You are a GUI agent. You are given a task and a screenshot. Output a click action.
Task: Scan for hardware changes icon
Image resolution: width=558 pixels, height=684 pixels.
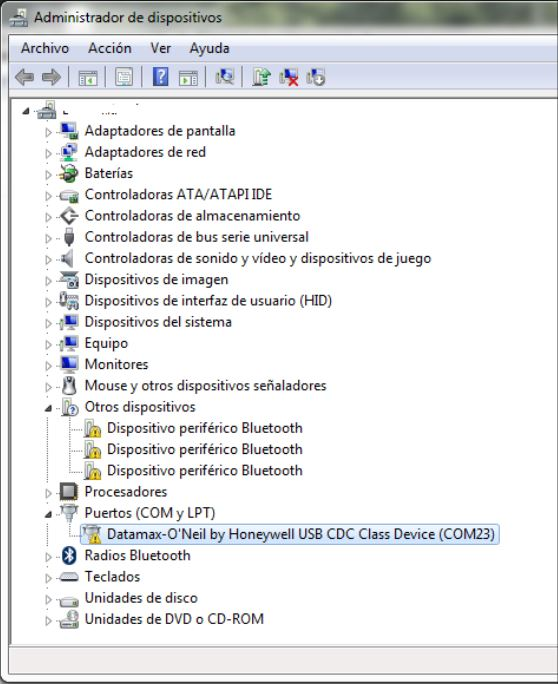pos(225,77)
